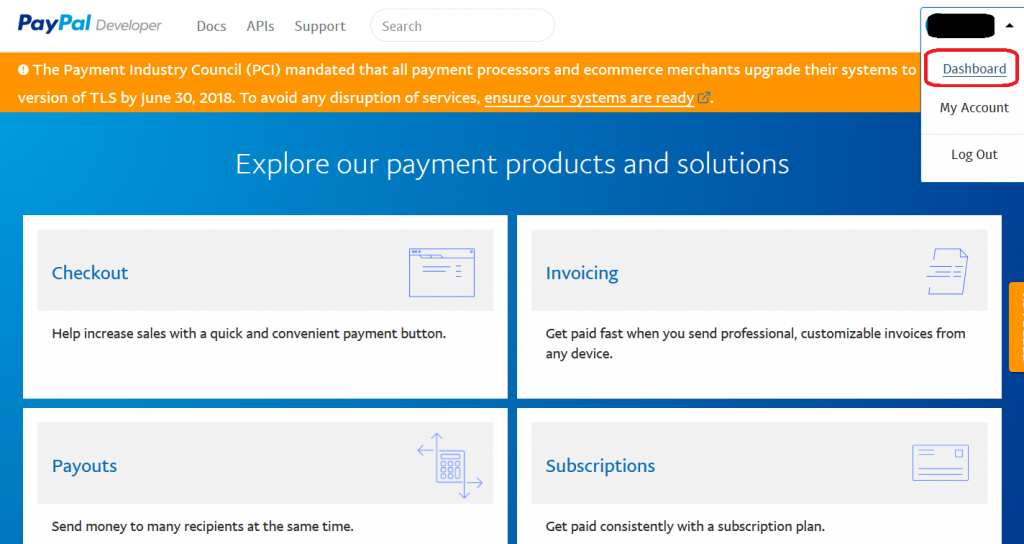This screenshot has width=1024, height=544.
Task: Open the Invoicing product link
Action: pyautogui.click(x=582, y=273)
